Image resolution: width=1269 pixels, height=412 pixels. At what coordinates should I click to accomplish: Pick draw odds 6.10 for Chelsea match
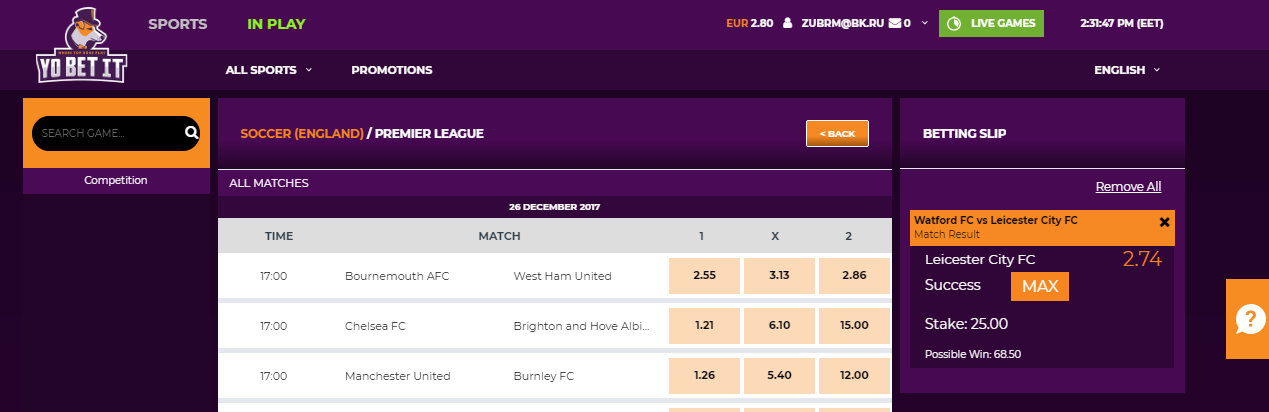click(x=779, y=326)
